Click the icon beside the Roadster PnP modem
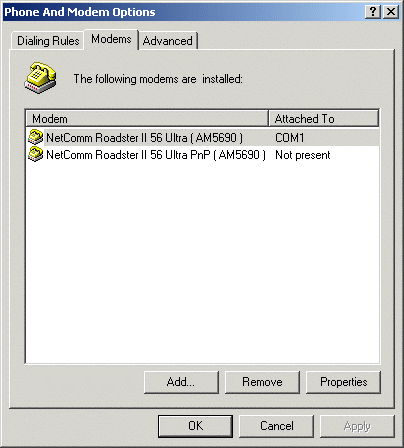The image size is (404, 448). (x=35, y=154)
